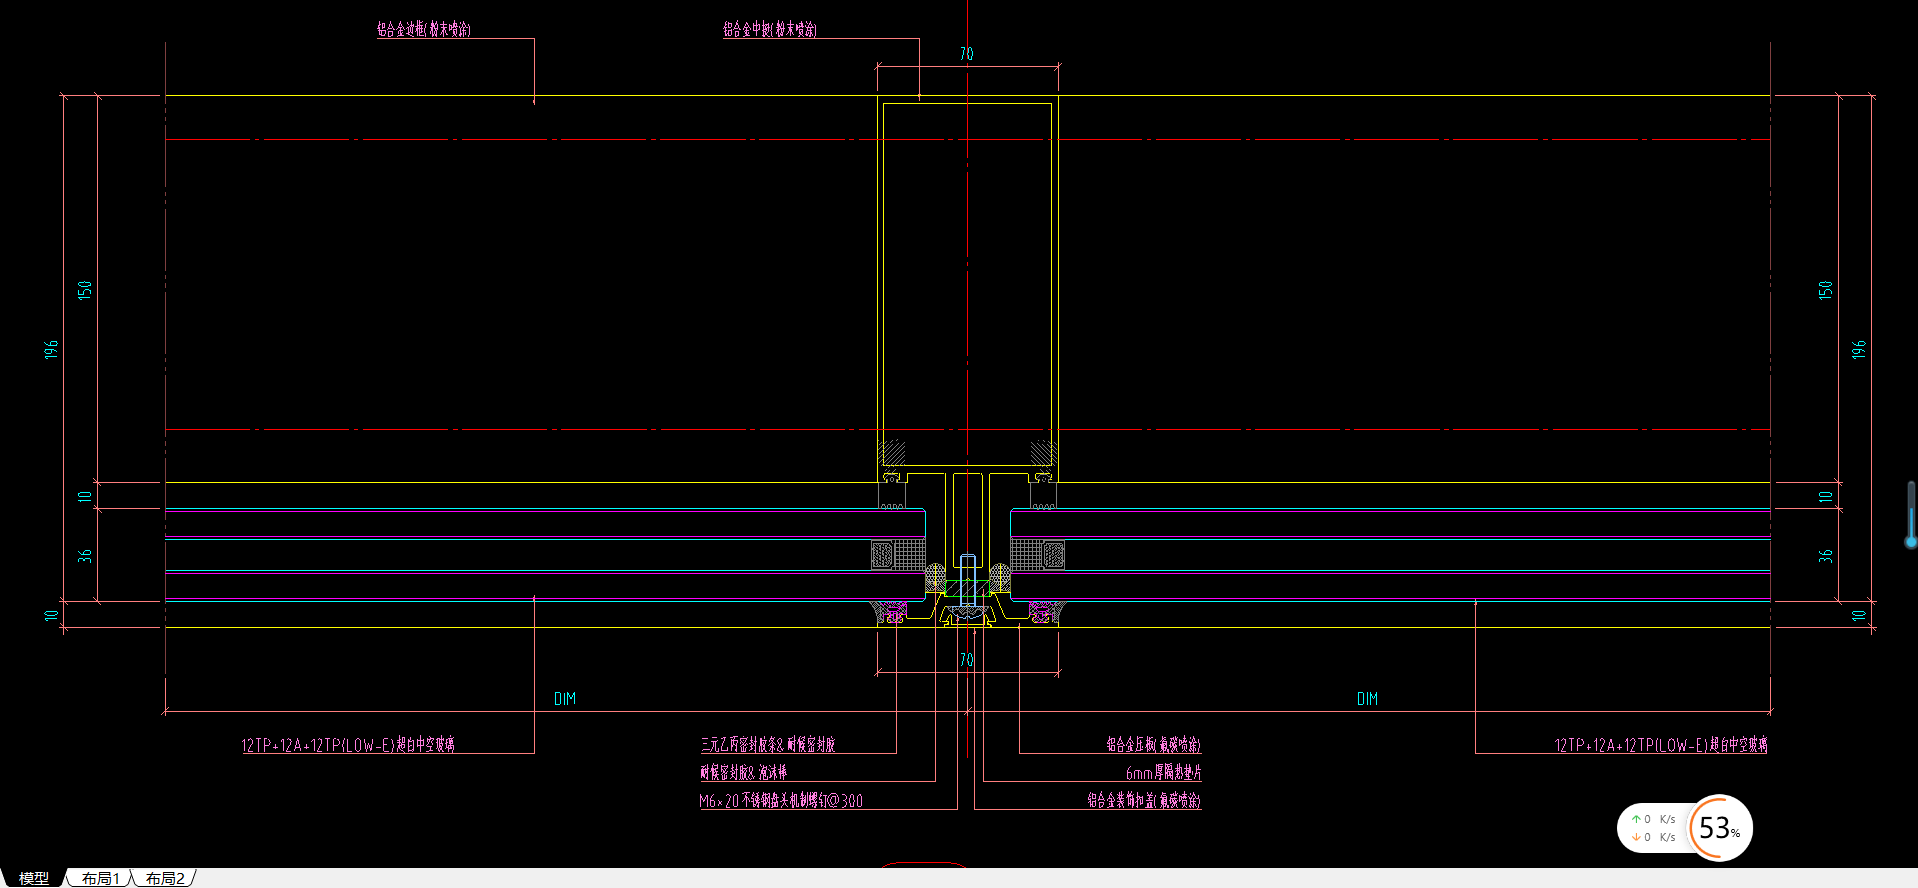Select the left-side 36 dimension text
The image size is (1918, 888).
pyautogui.click(x=85, y=555)
